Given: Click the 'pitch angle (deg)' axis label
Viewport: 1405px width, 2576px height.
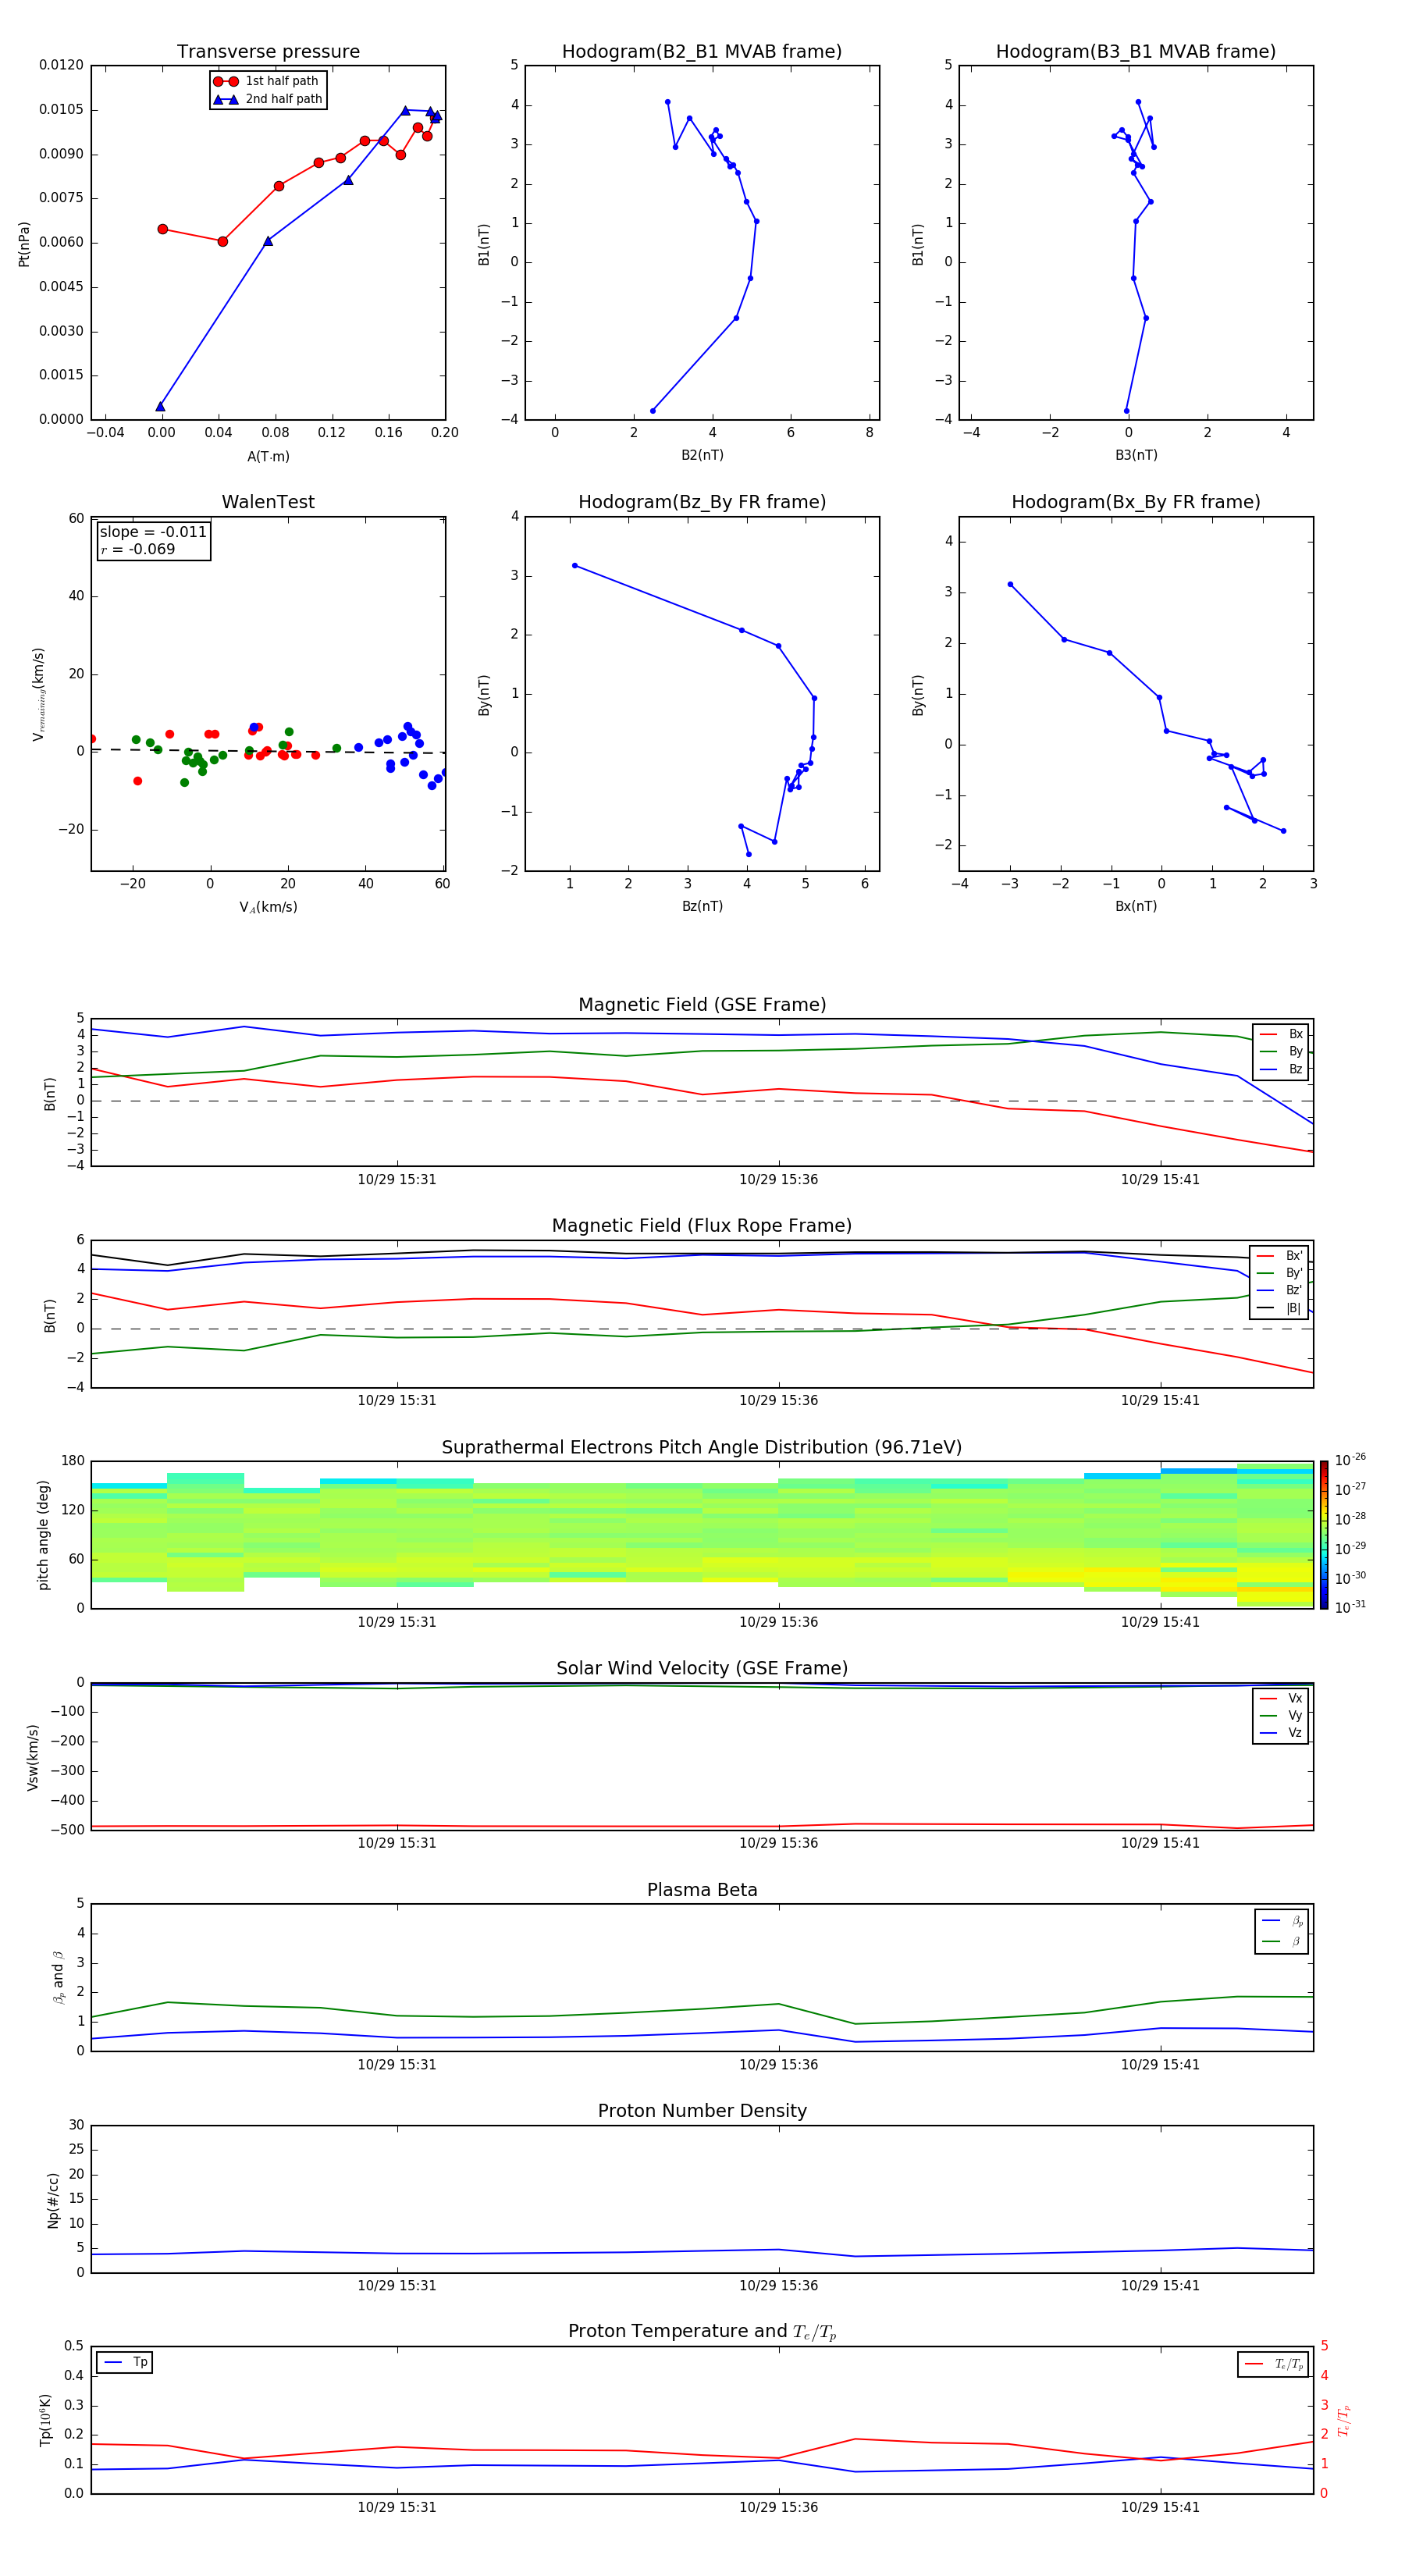Looking at the screenshot, I should point(44,1535).
